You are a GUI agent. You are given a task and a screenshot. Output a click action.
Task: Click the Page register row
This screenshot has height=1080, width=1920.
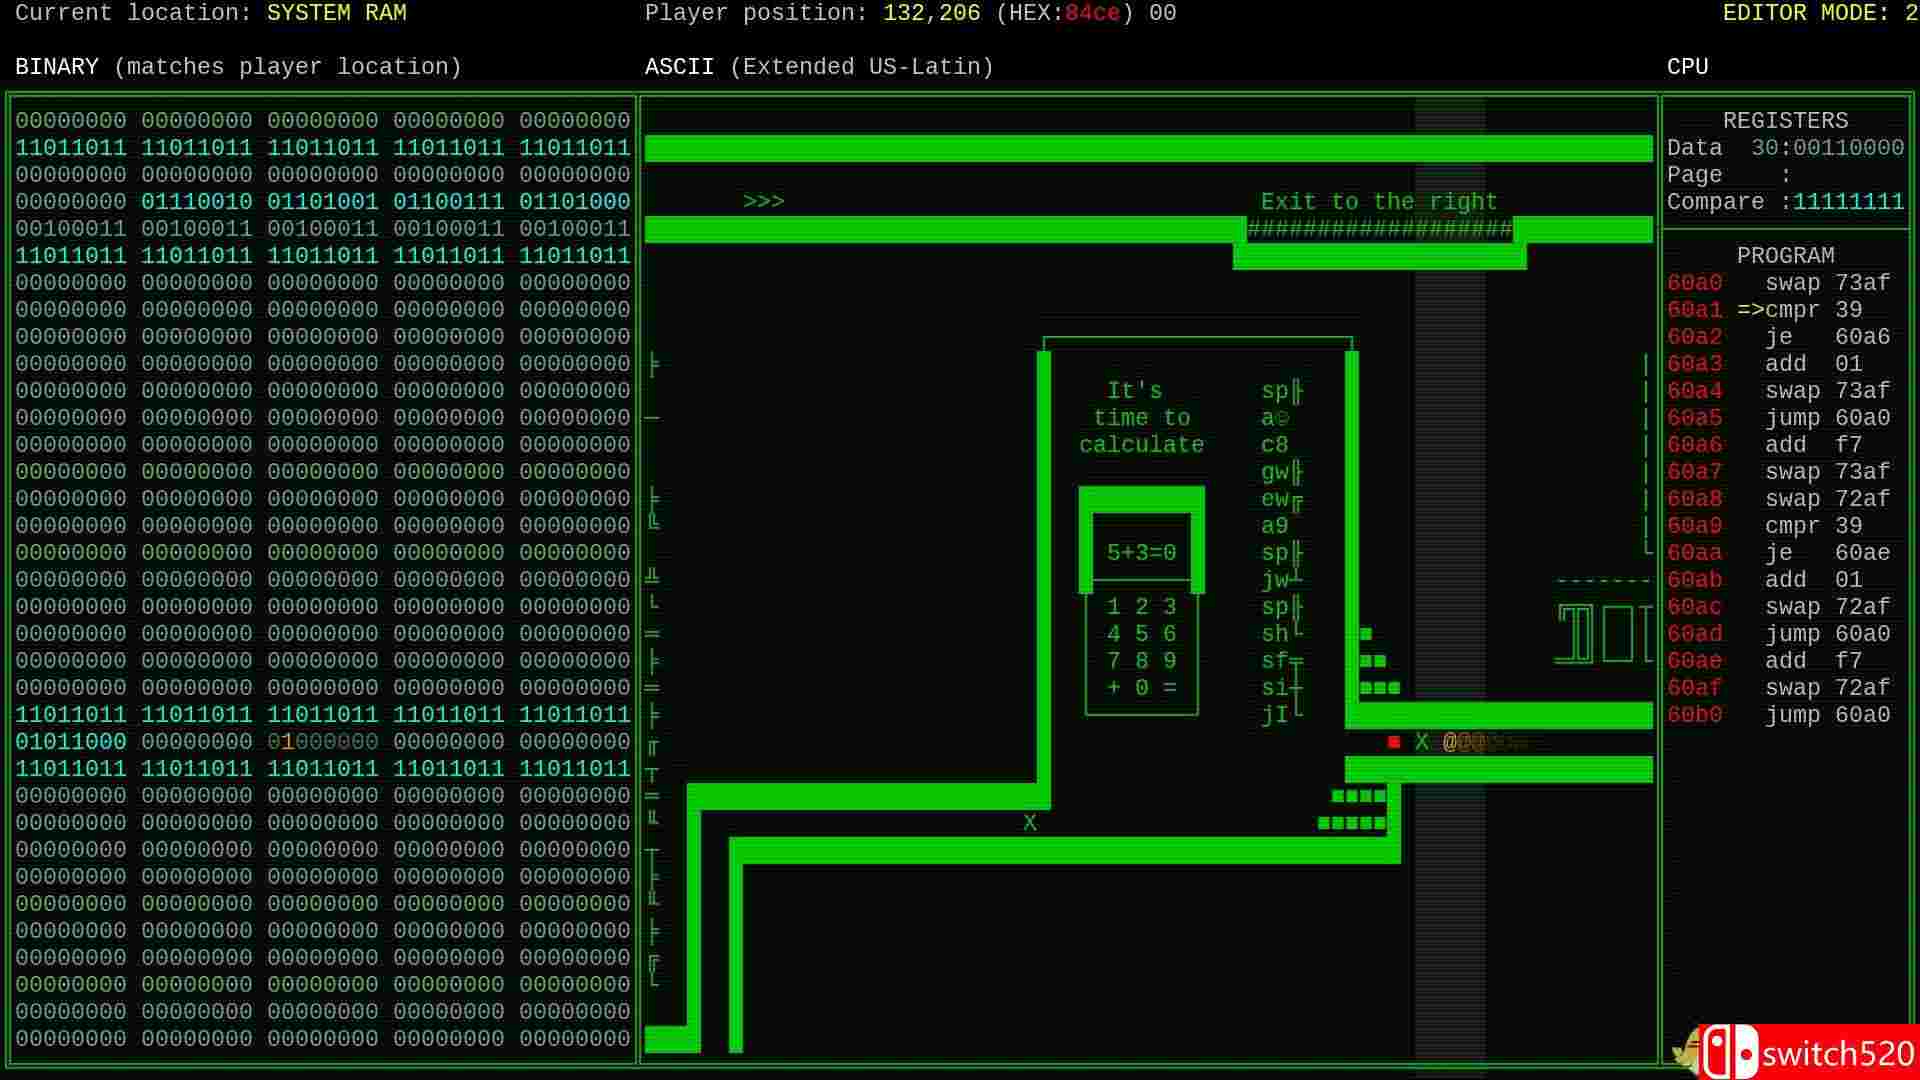pyautogui.click(x=1785, y=175)
